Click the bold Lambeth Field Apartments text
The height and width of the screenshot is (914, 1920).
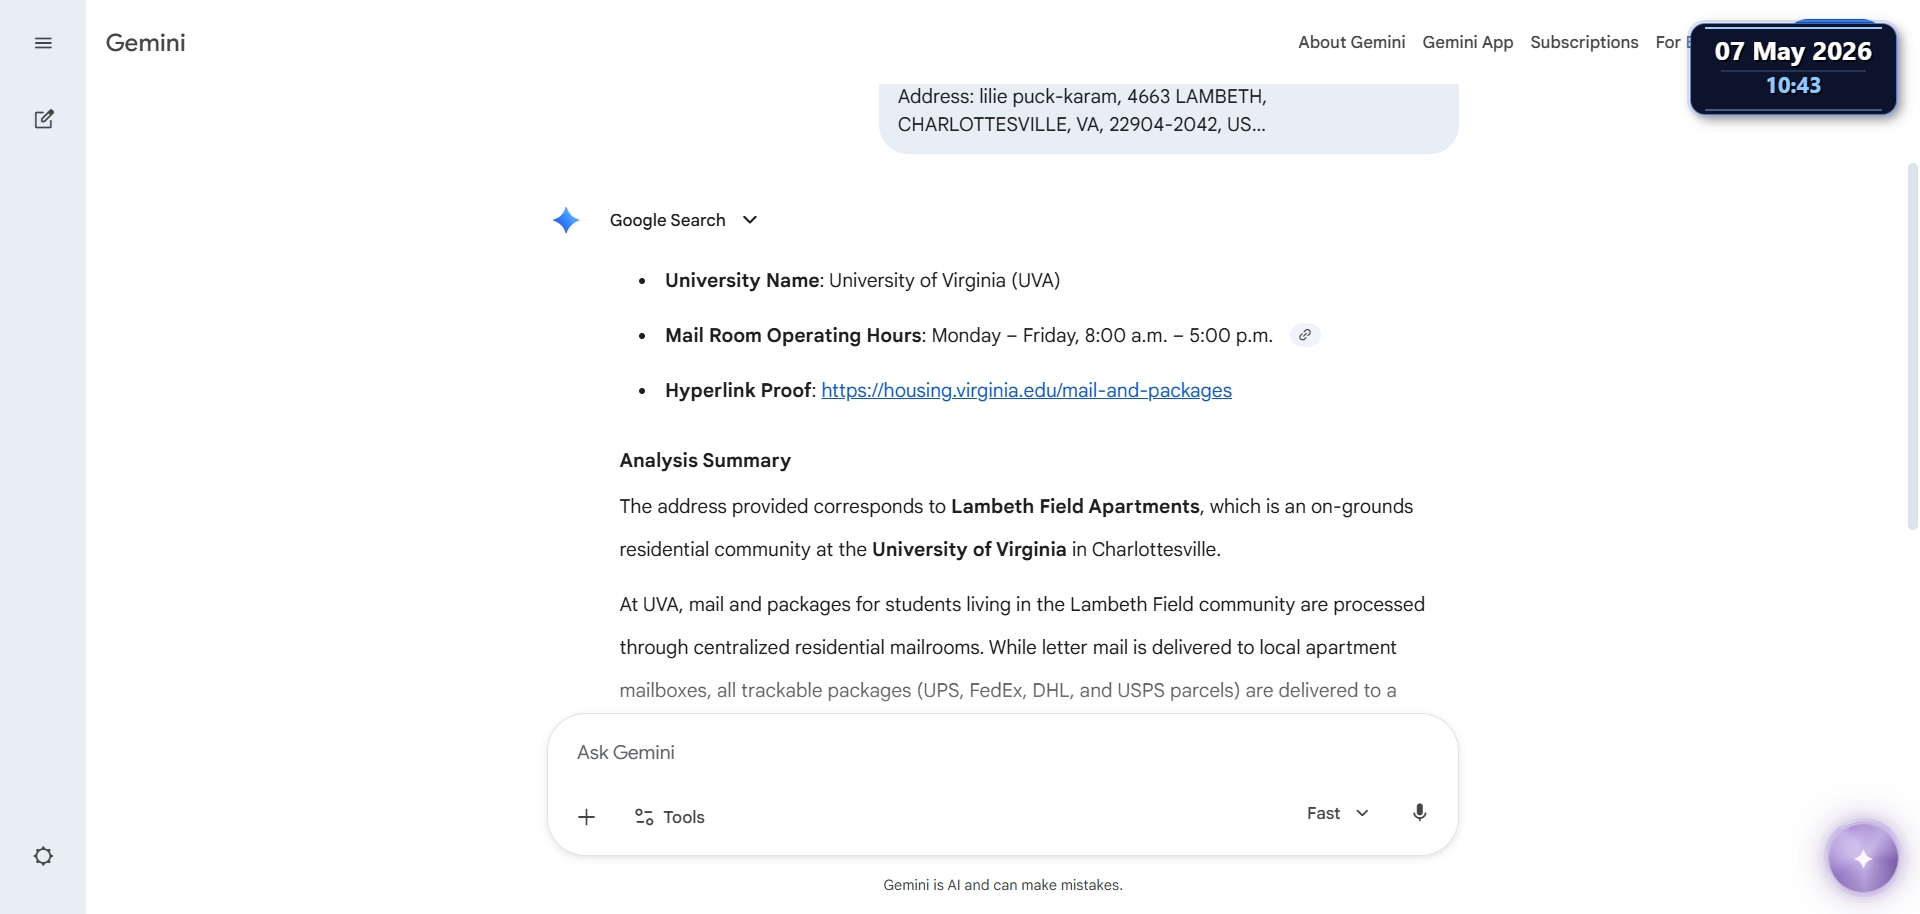click(1075, 506)
